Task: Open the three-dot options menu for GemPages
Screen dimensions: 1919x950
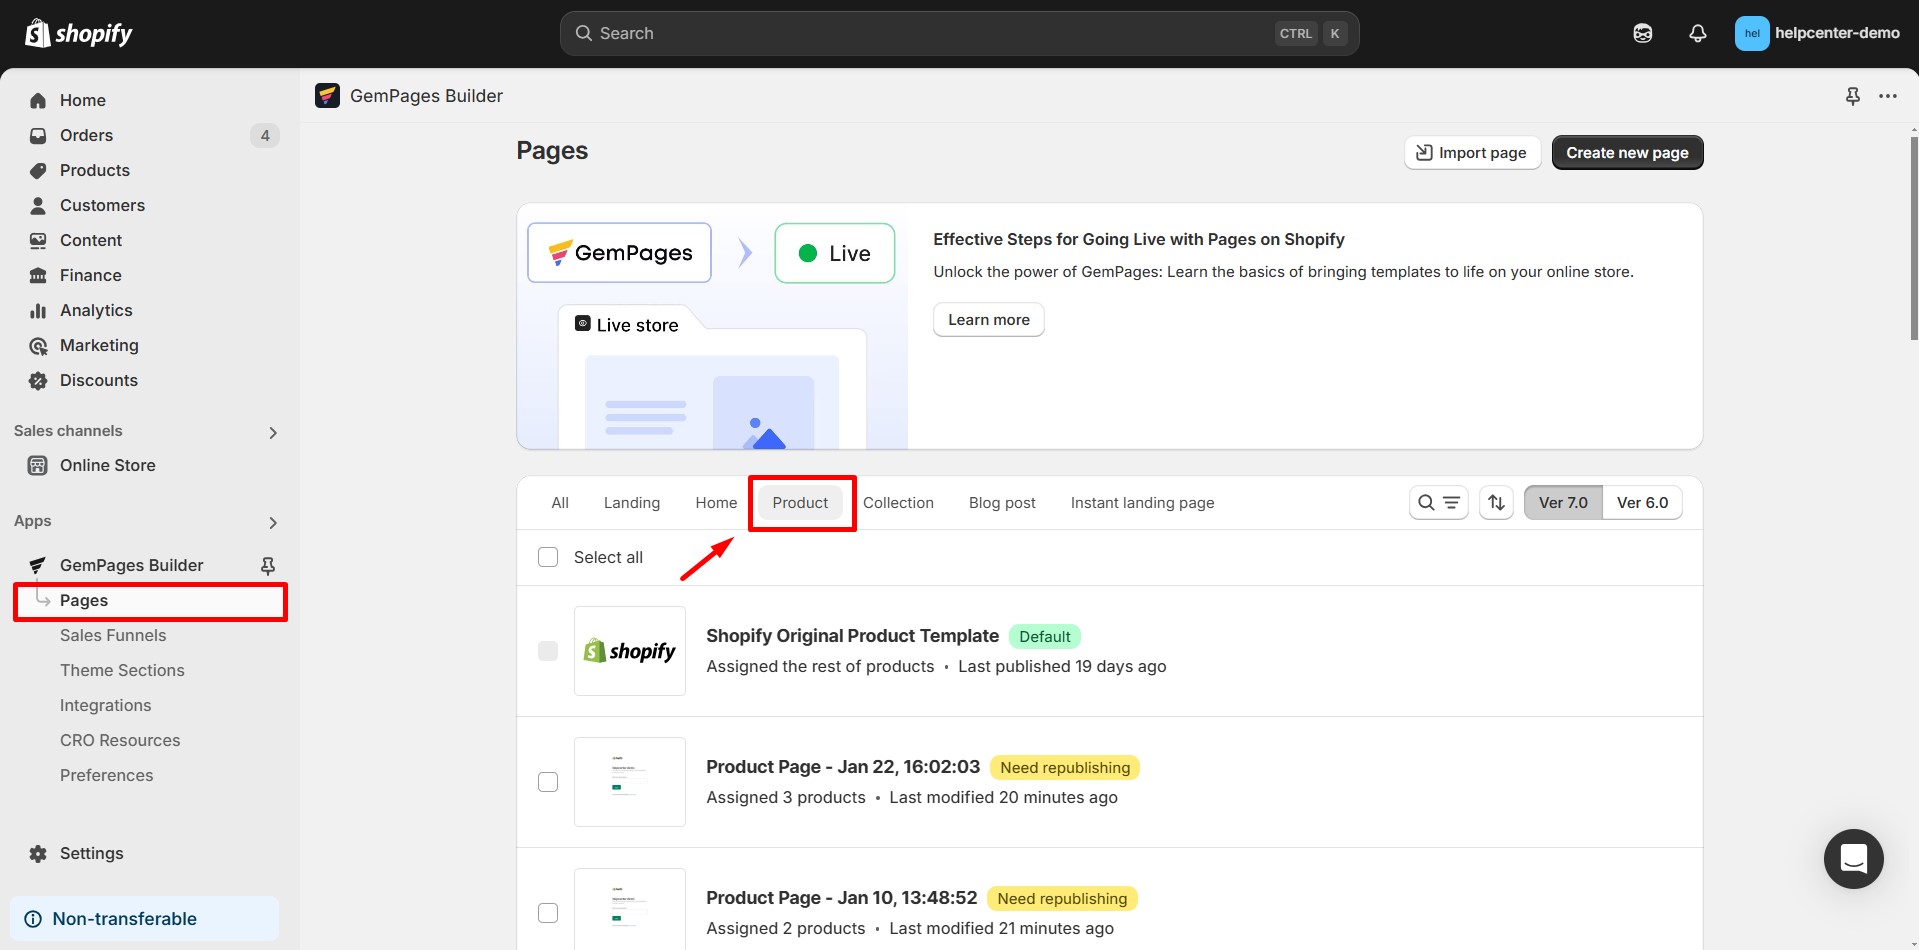Action: coord(1889,96)
